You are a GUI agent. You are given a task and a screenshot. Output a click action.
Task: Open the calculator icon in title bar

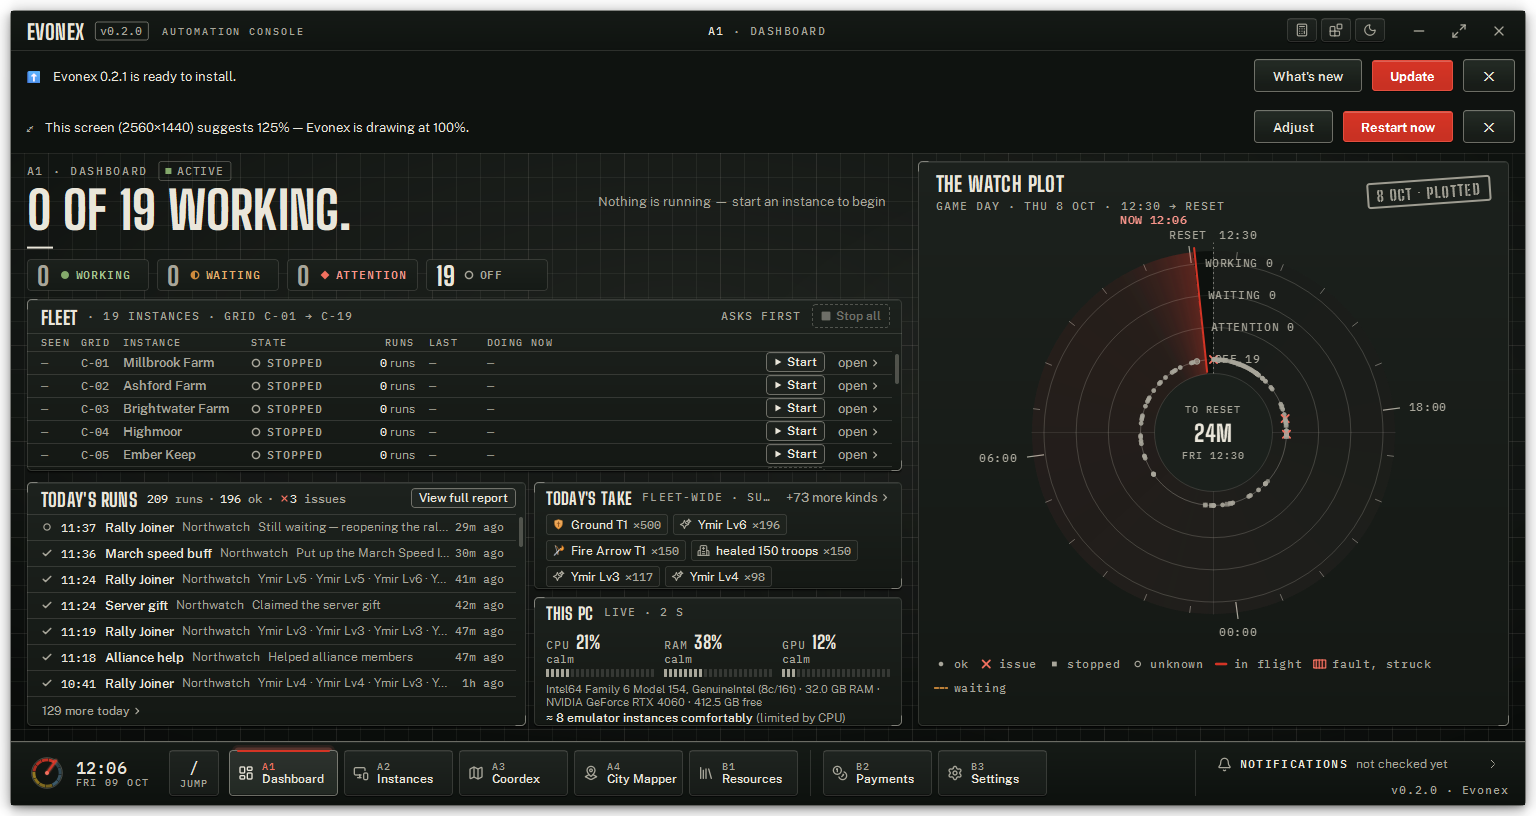[1302, 30]
